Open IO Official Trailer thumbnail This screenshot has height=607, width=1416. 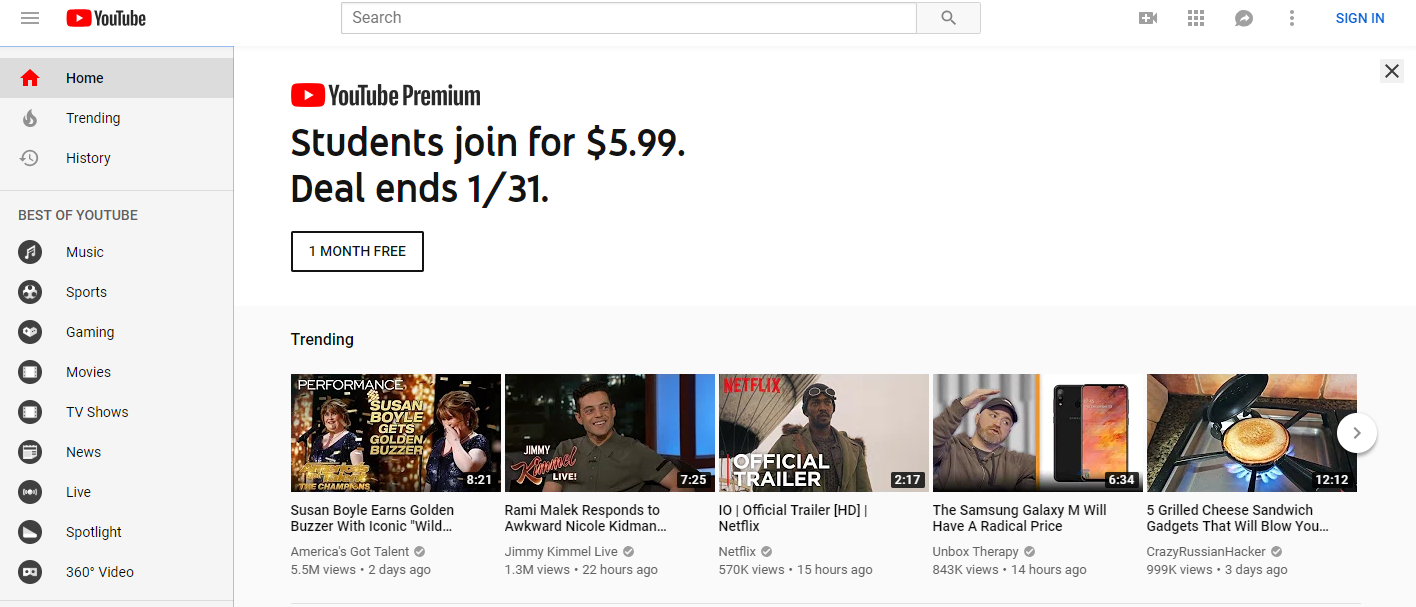coord(824,433)
